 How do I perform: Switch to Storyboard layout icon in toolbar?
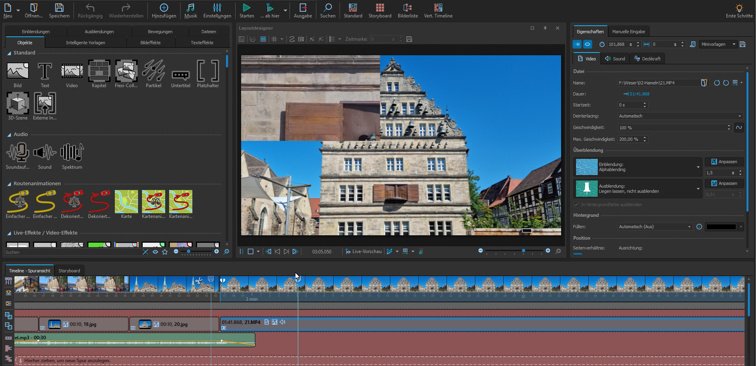coord(380,8)
